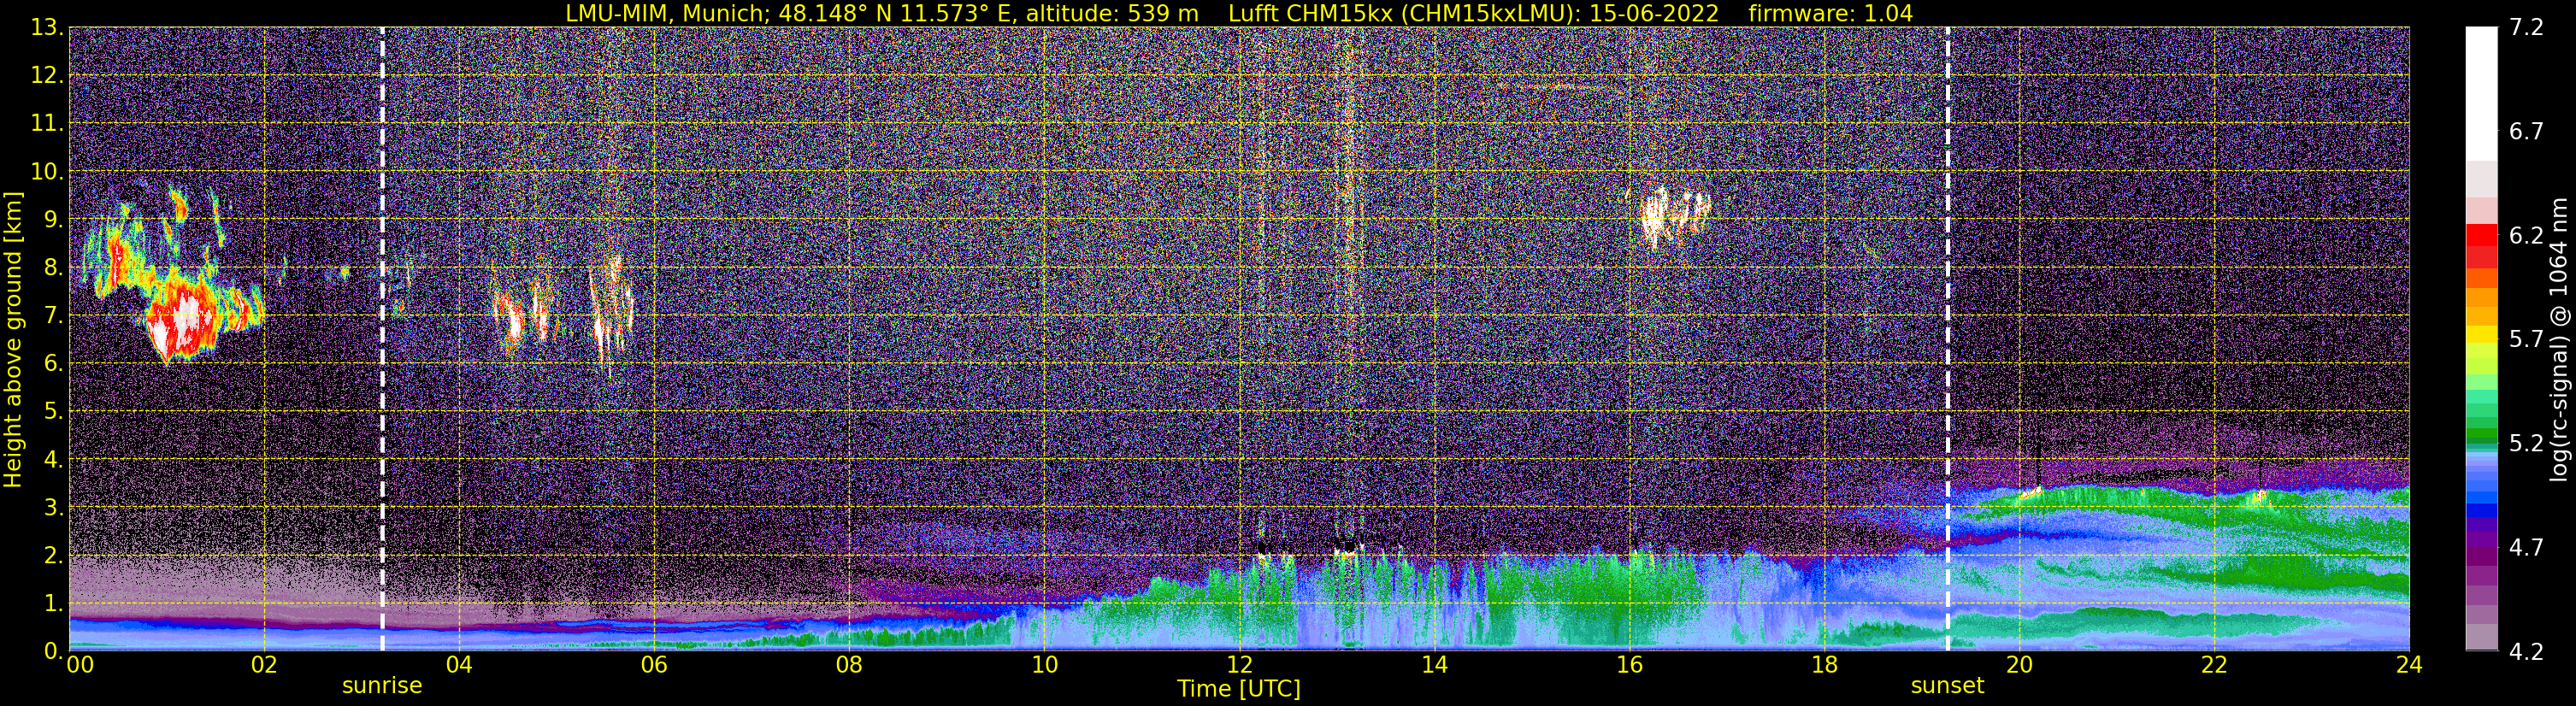
Task: Click the '11.' height axis tick label
Action: tap(47, 124)
